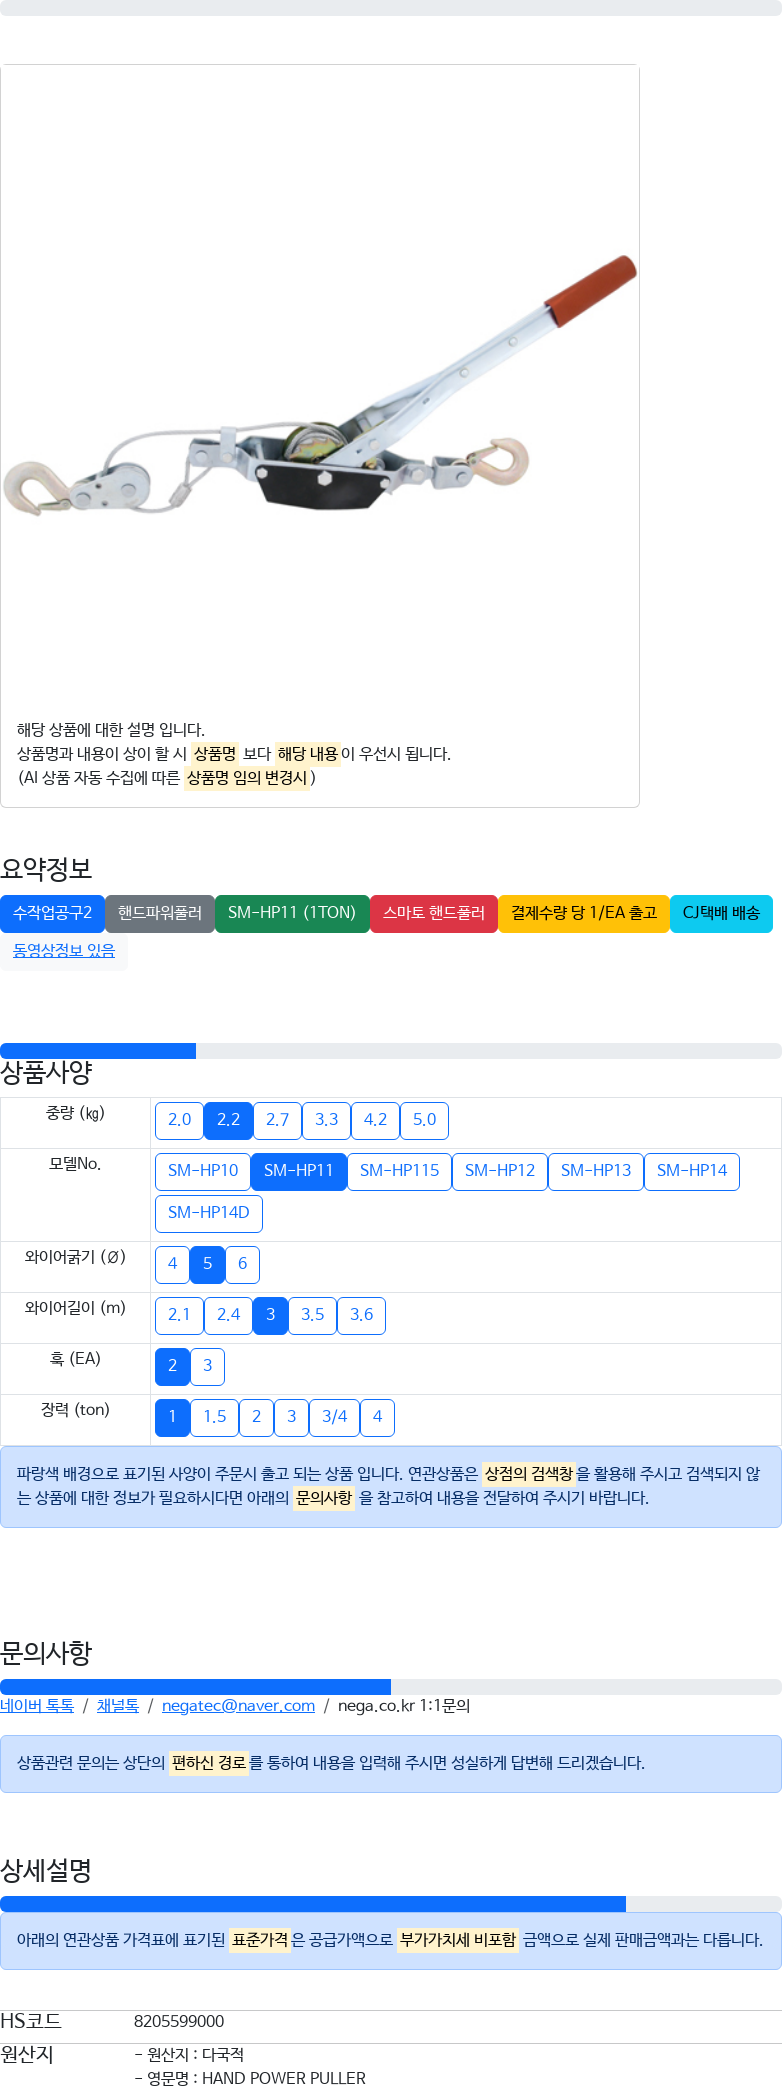
Task: Select wire length 3.5
Action: (x=312, y=1315)
